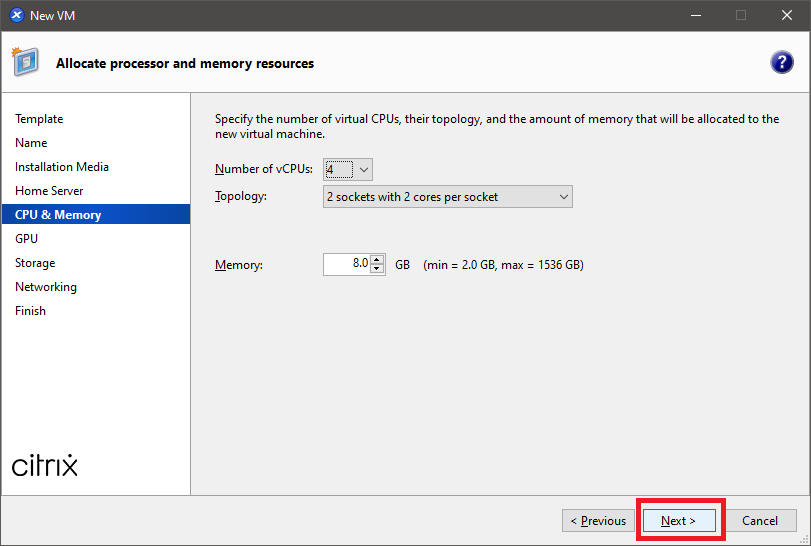The width and height of the screenshot is (811, 546).
Task: Increase memory with the up spinner arrow
Action: pyautogui.click(x=377, y=260)
